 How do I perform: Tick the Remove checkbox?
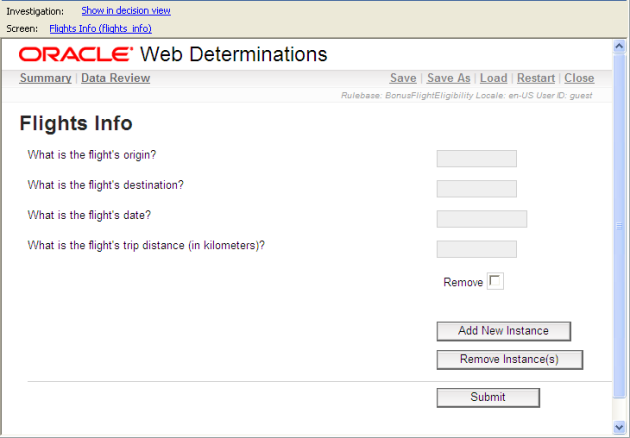click(x=495, y=281)
